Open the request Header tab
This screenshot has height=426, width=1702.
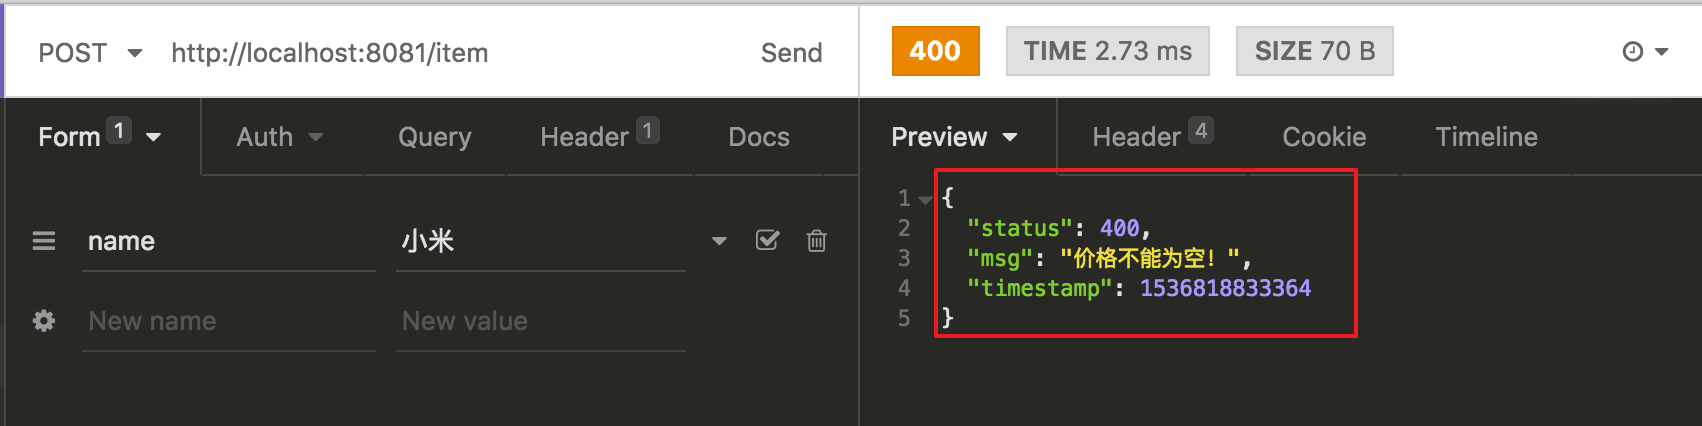(598, 137)
